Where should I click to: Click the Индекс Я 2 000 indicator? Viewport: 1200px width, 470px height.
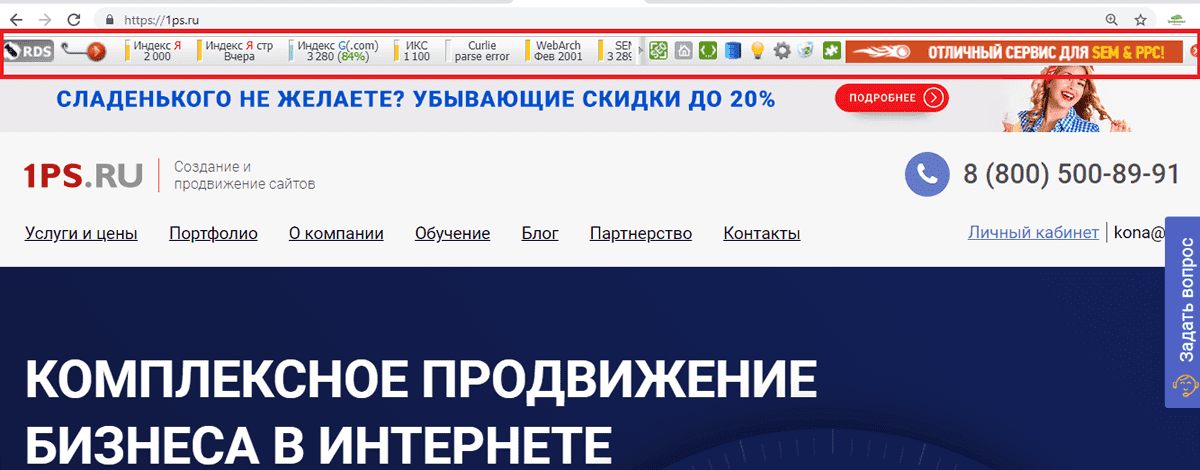pyautogui.click(x=155, y=51)
